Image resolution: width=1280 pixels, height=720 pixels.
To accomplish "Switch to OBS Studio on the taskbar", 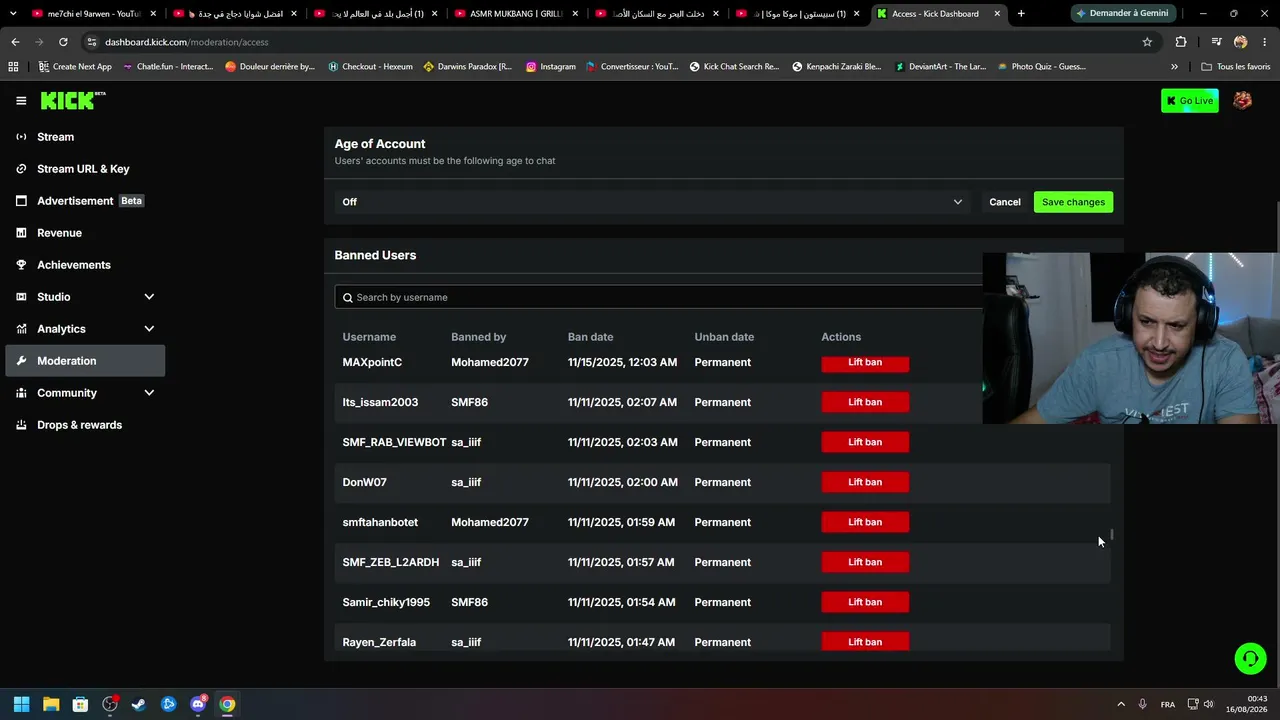I will click(110, 704).
